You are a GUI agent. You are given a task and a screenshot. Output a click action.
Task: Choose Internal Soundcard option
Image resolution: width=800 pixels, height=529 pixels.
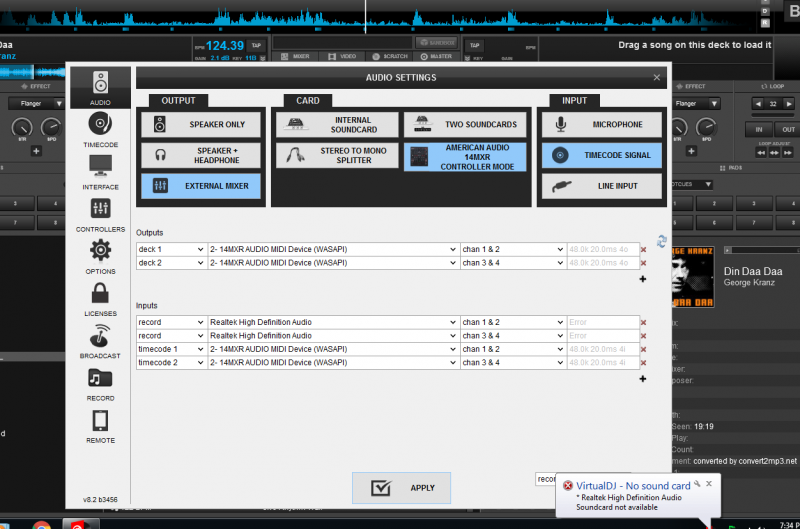click(x=337, y=124)
